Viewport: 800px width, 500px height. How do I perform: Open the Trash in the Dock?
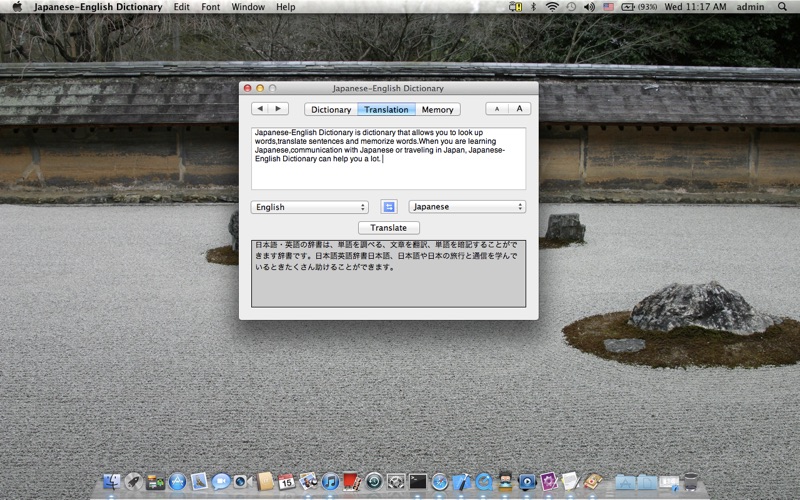(x=691, y=481)
